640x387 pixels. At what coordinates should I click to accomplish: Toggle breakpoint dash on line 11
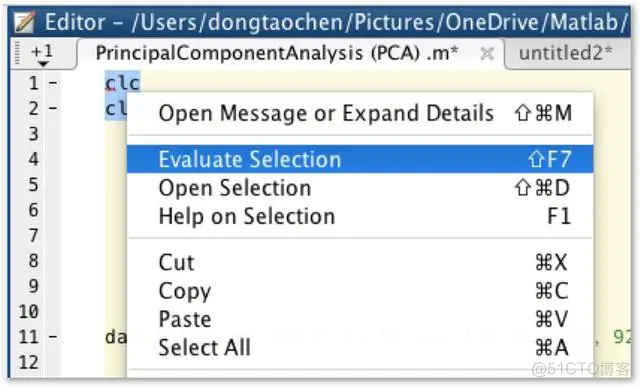pos(53,337)
